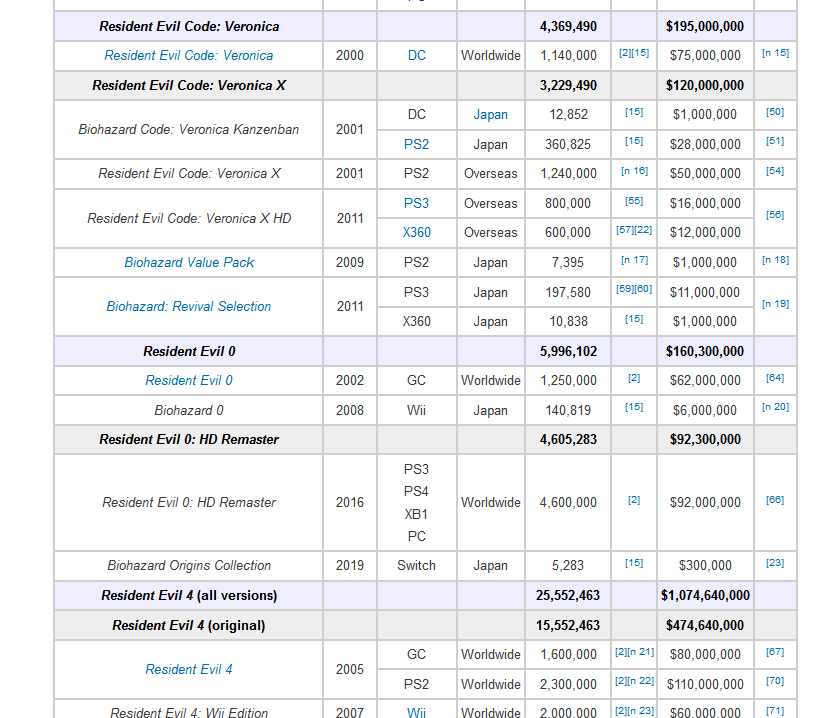Jump to note [n 15]
This screenshot has height=718, width=826.
click(775, 53)
